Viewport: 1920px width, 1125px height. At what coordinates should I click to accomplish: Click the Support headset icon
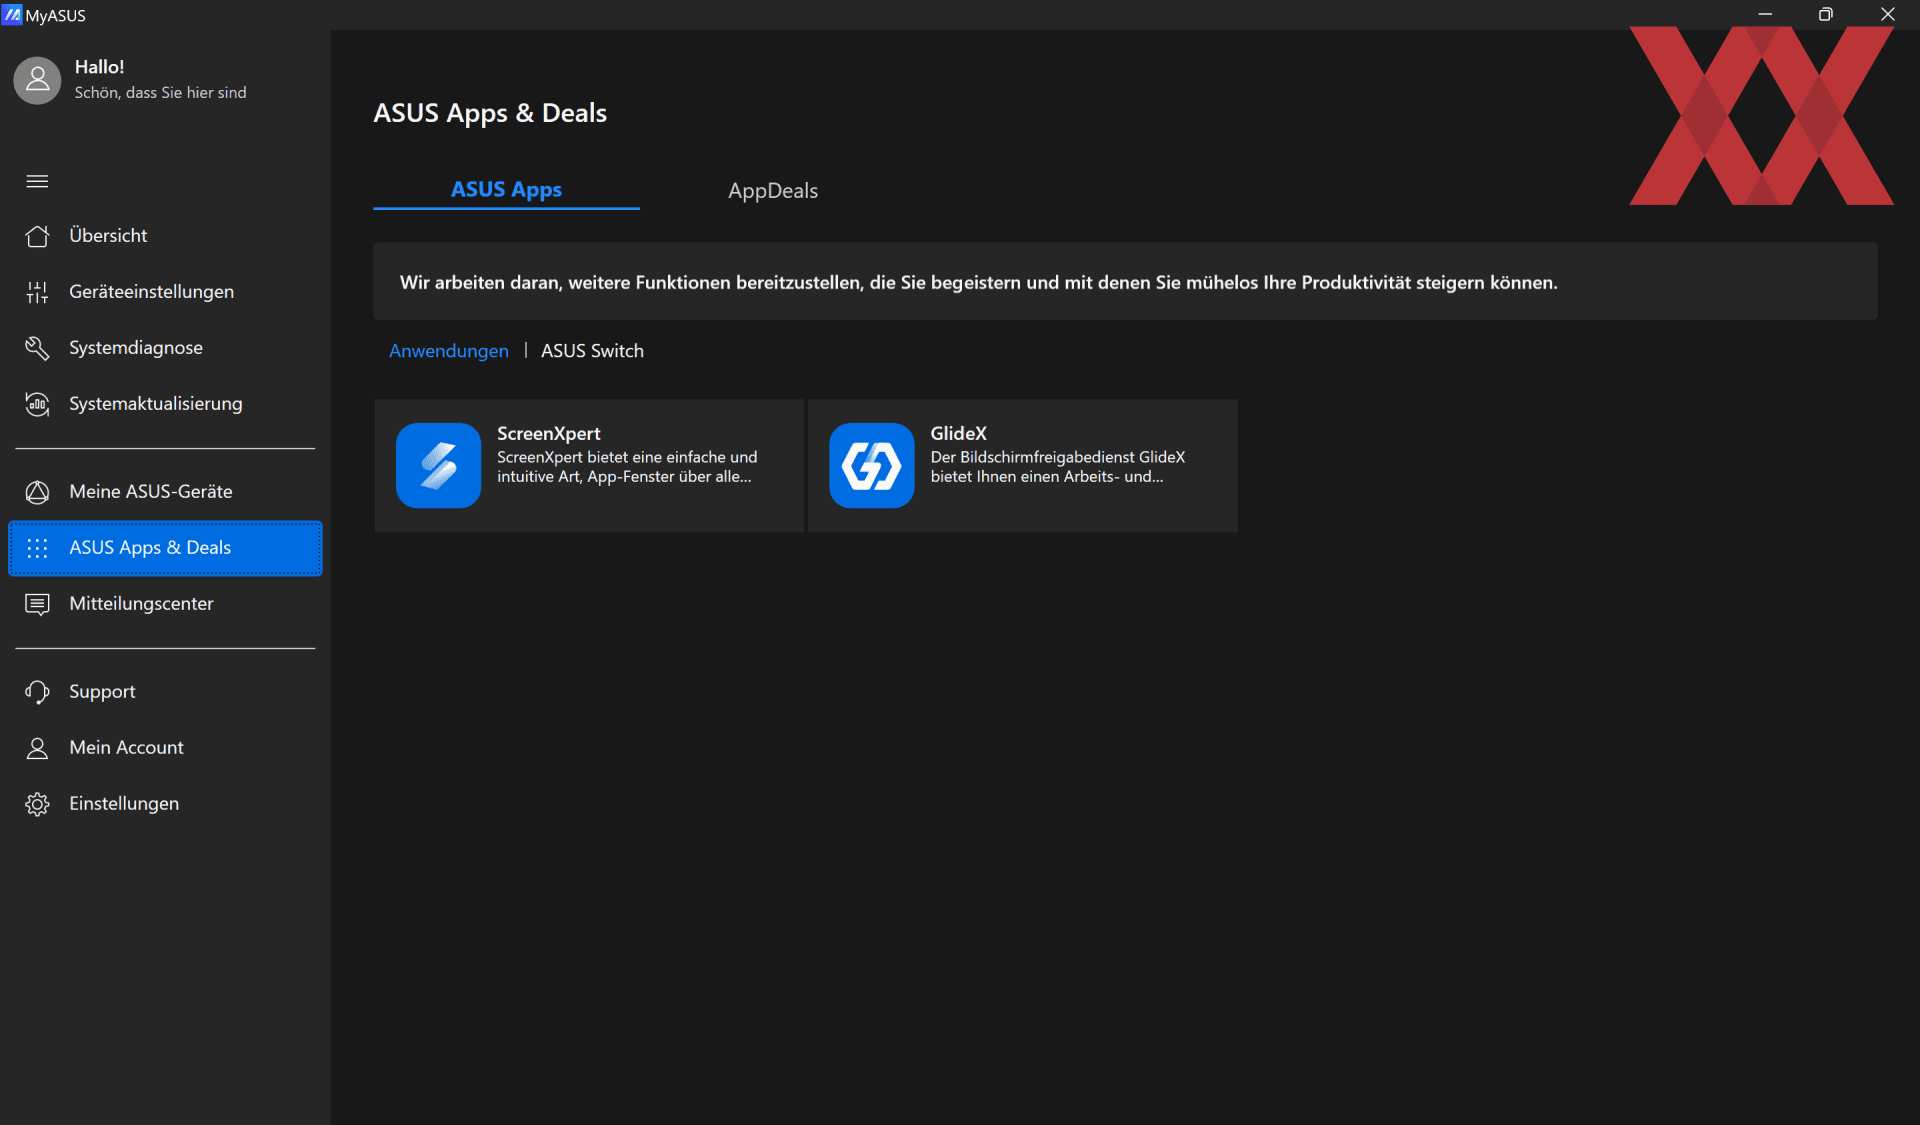(37, 692)
